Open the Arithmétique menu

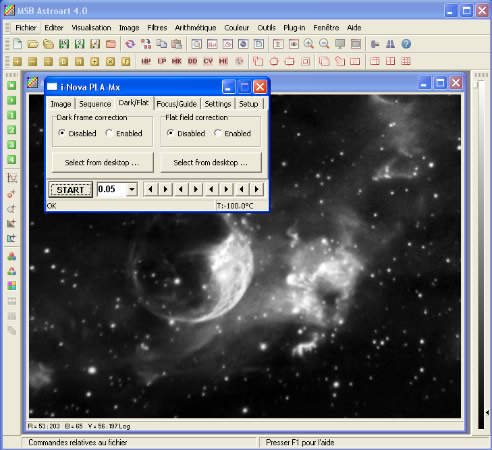(x=196, y=28)
